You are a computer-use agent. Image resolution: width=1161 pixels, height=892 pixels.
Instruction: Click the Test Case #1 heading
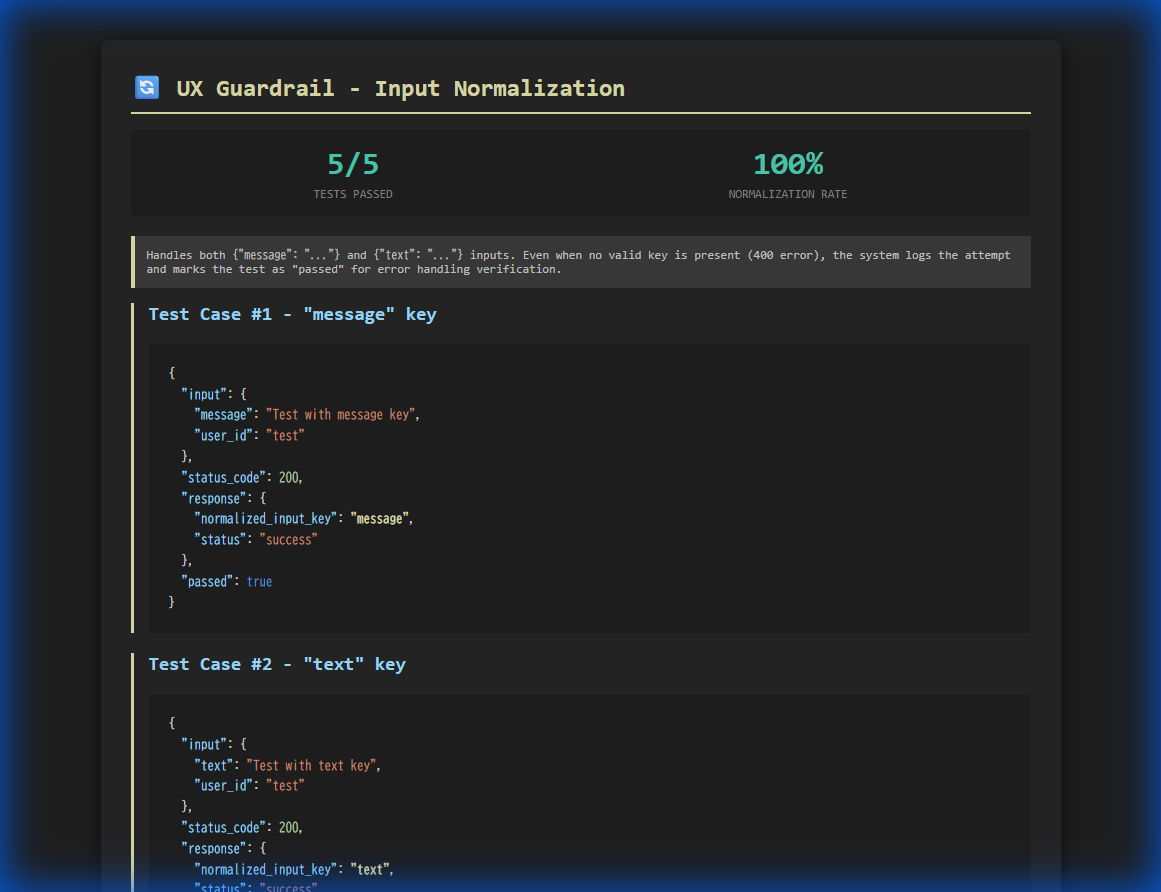tap(292, 314)
